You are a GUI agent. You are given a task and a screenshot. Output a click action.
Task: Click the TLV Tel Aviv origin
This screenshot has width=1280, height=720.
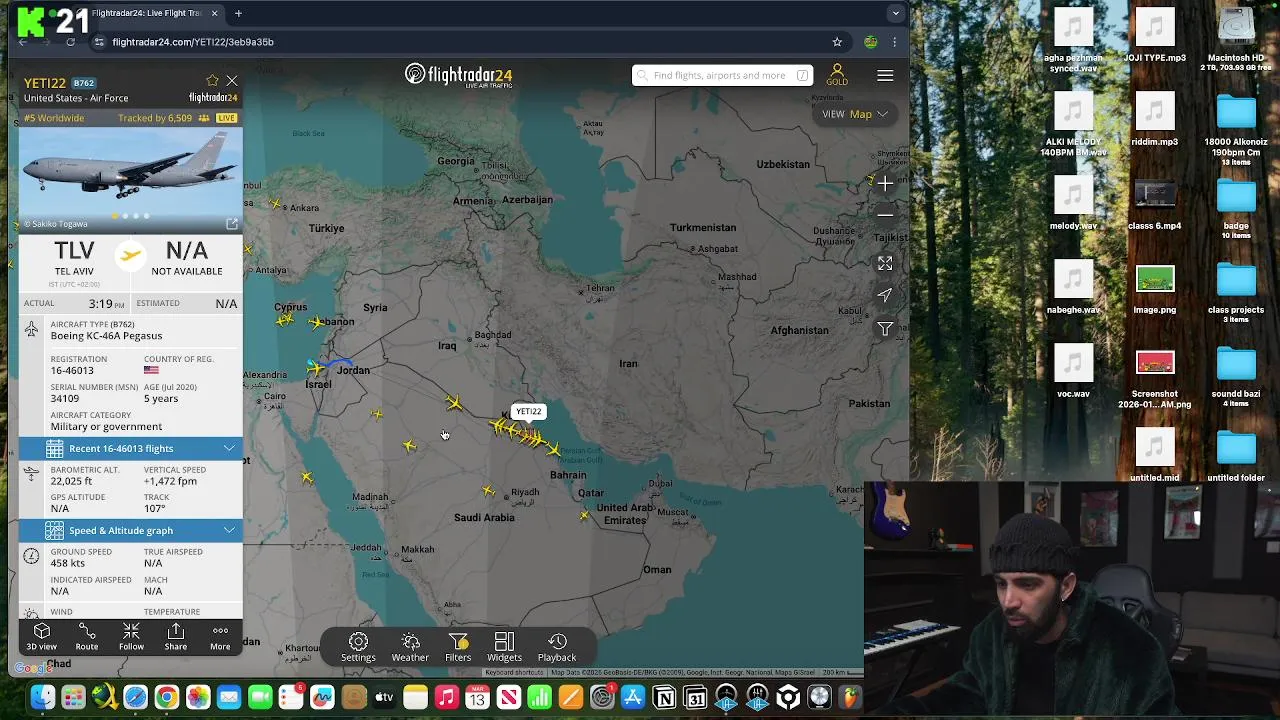74,258
